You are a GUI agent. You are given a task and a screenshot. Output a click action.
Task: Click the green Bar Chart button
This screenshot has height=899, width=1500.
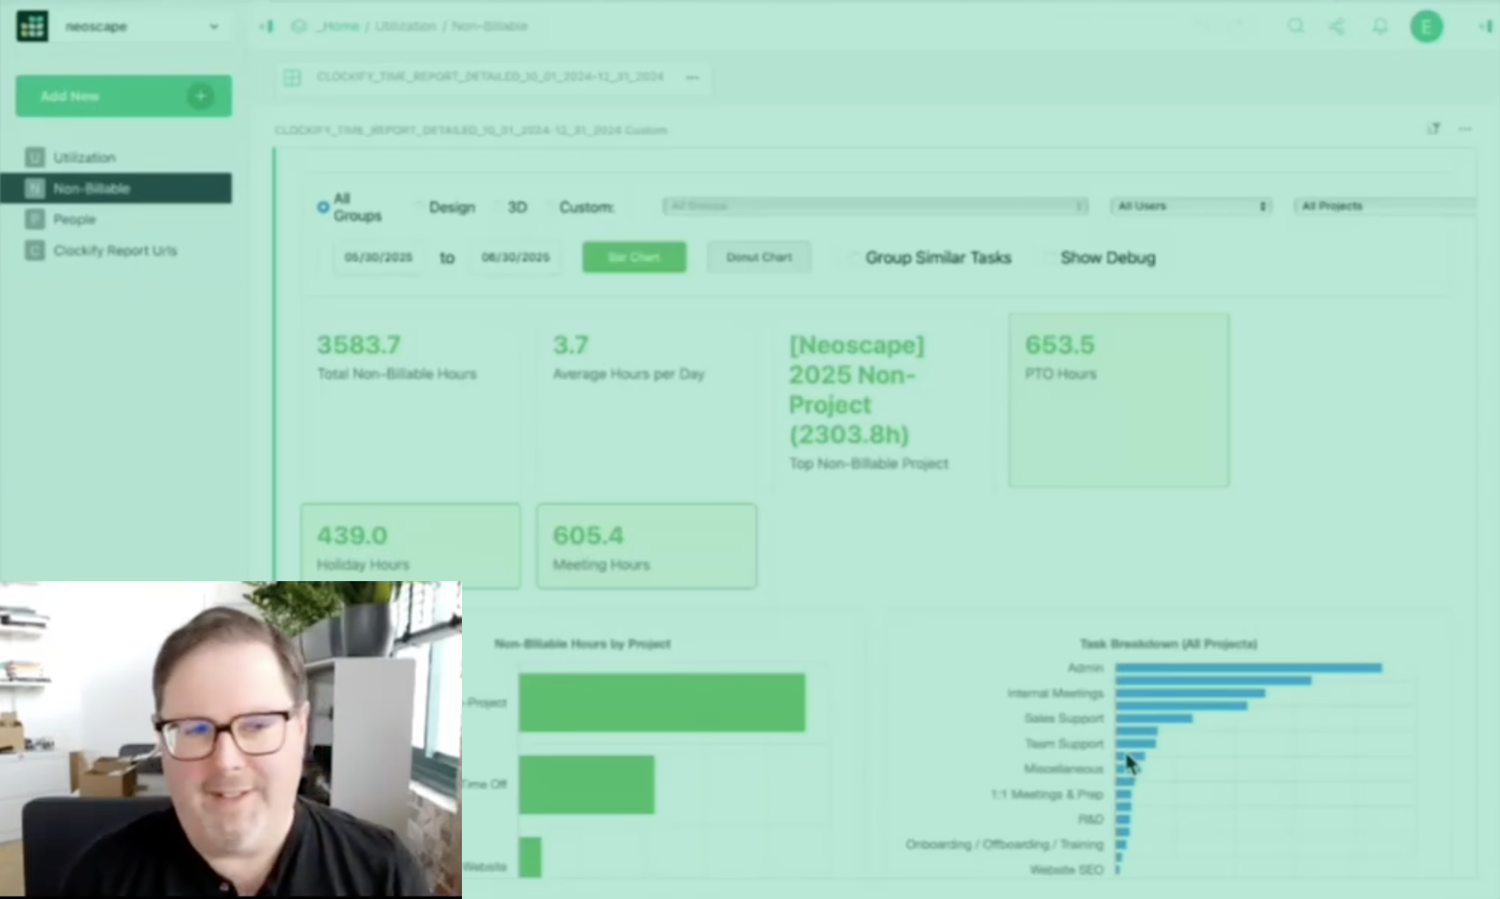634,257
